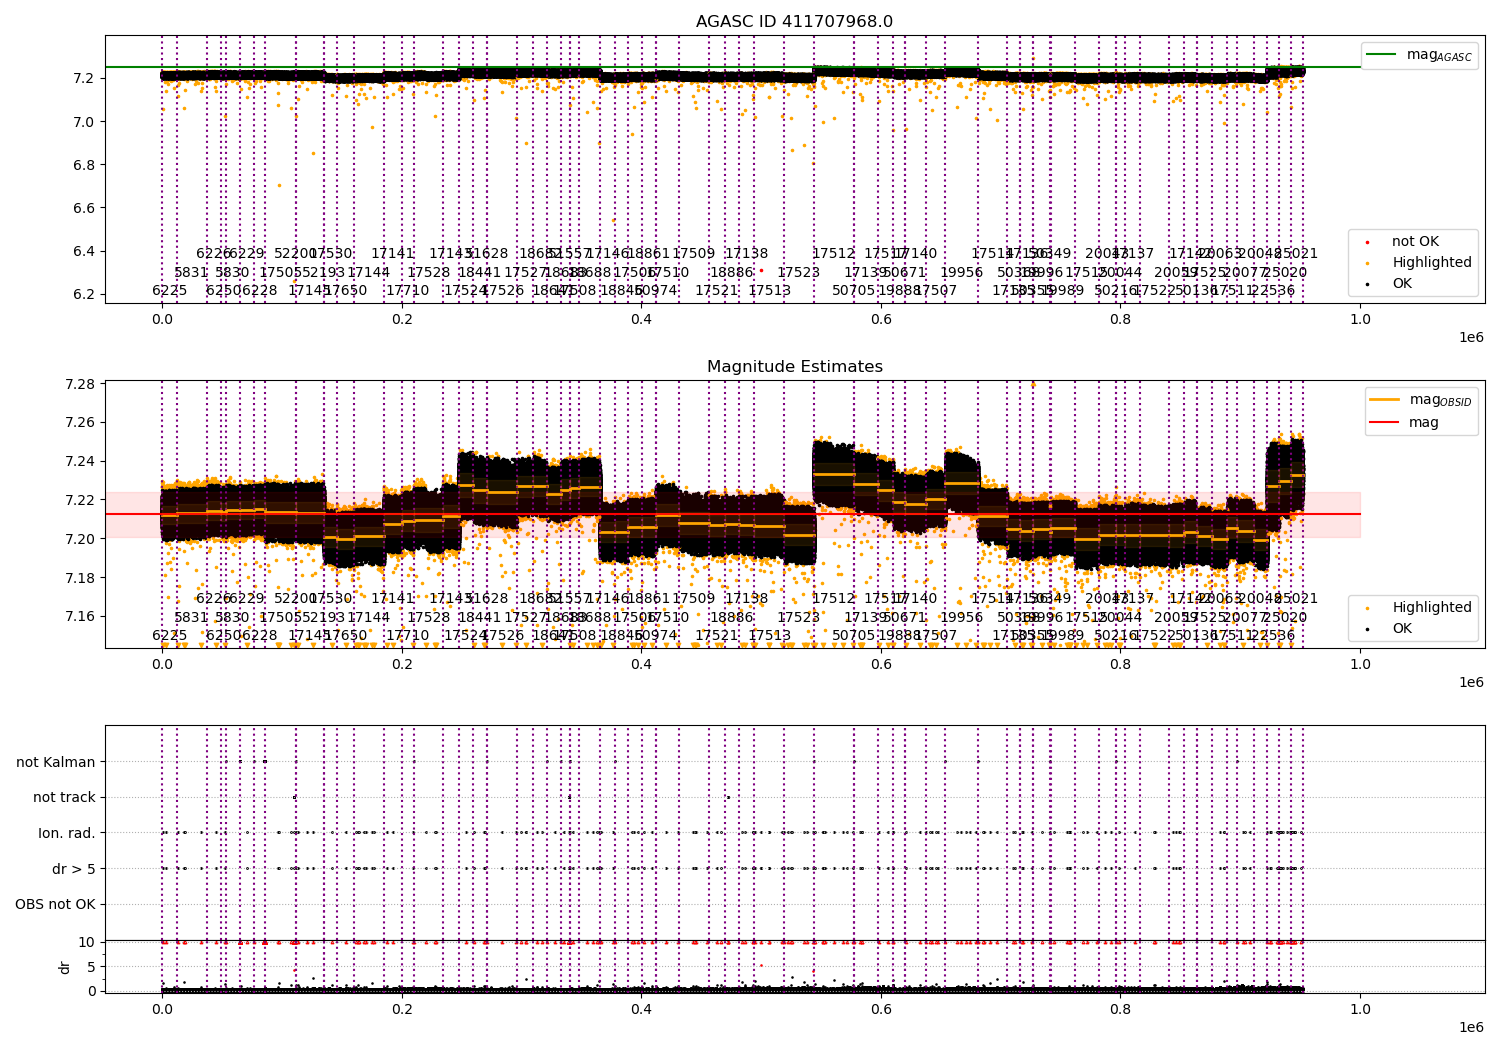Click the "7.24" y-tick in Magnitude Estimates

point(82,462)
